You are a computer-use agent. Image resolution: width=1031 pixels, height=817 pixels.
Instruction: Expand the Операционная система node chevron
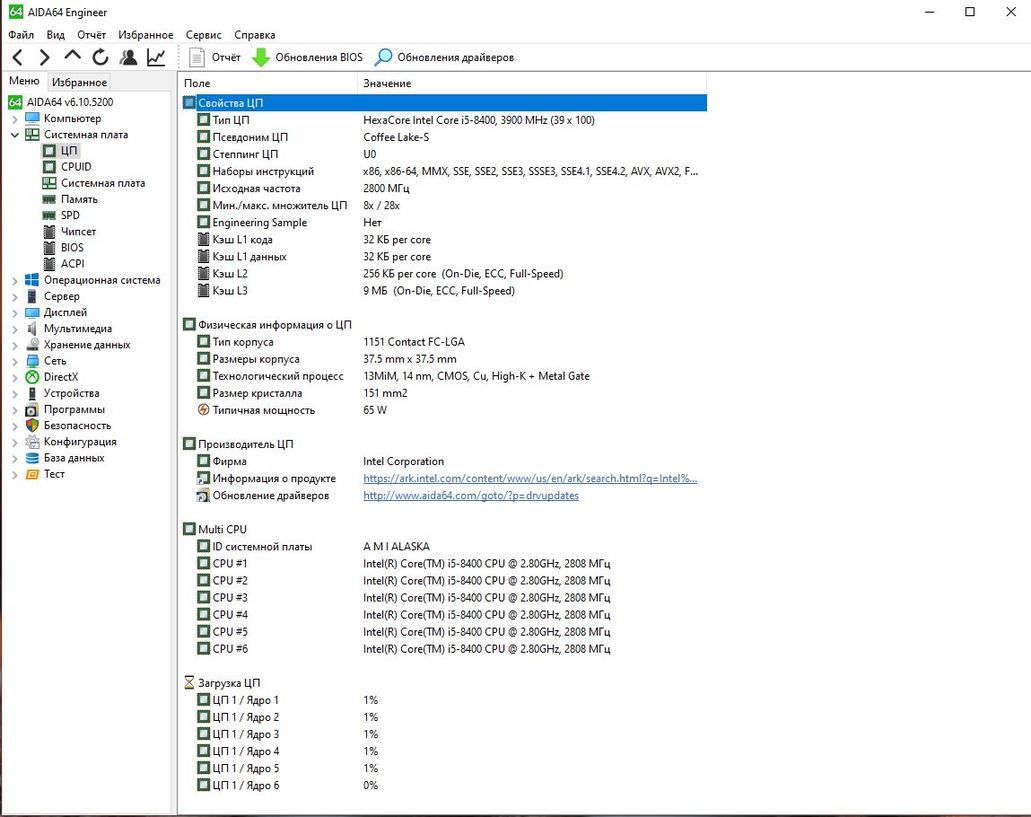point(14,281)
